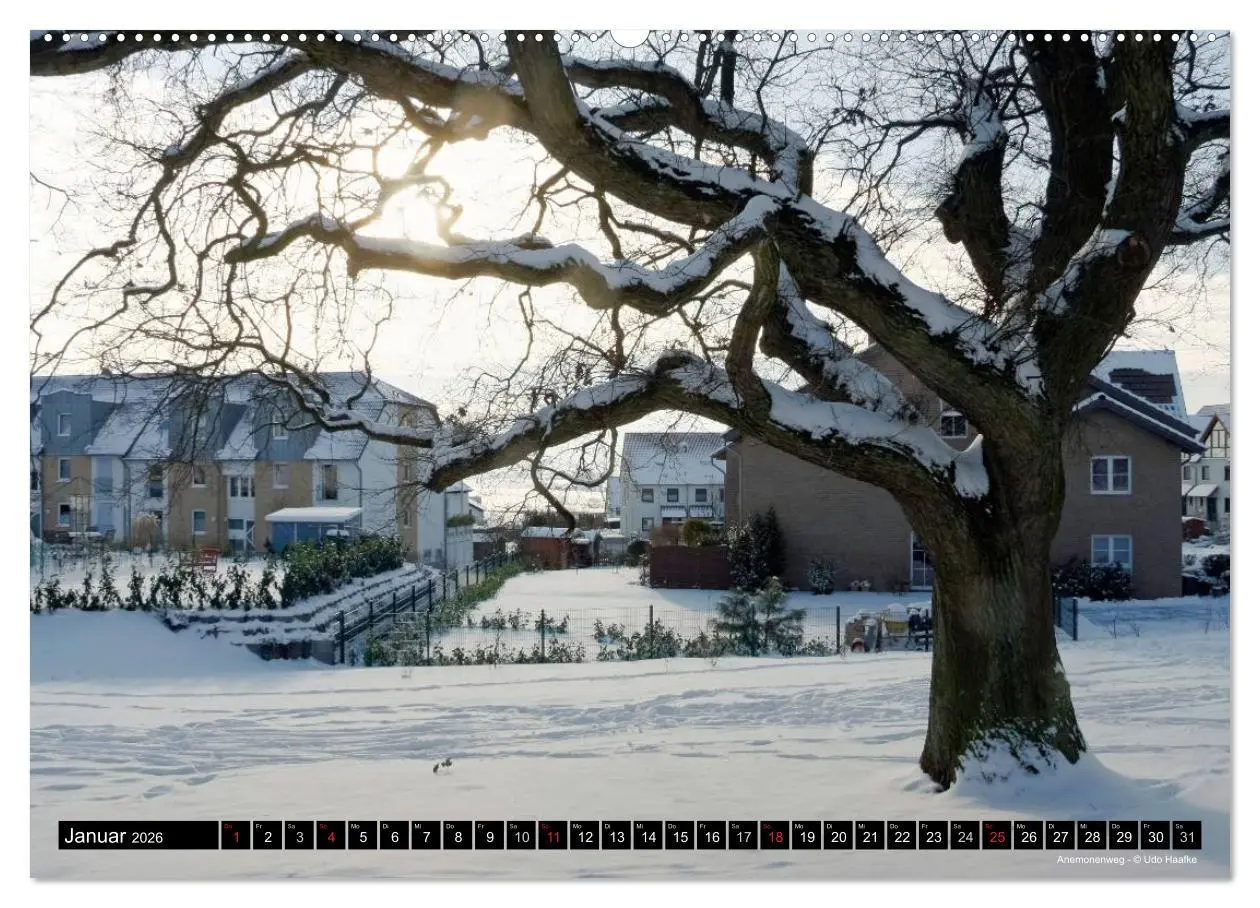Select the last date cell 31
1260x908 pixels.
coord(1187,836)
